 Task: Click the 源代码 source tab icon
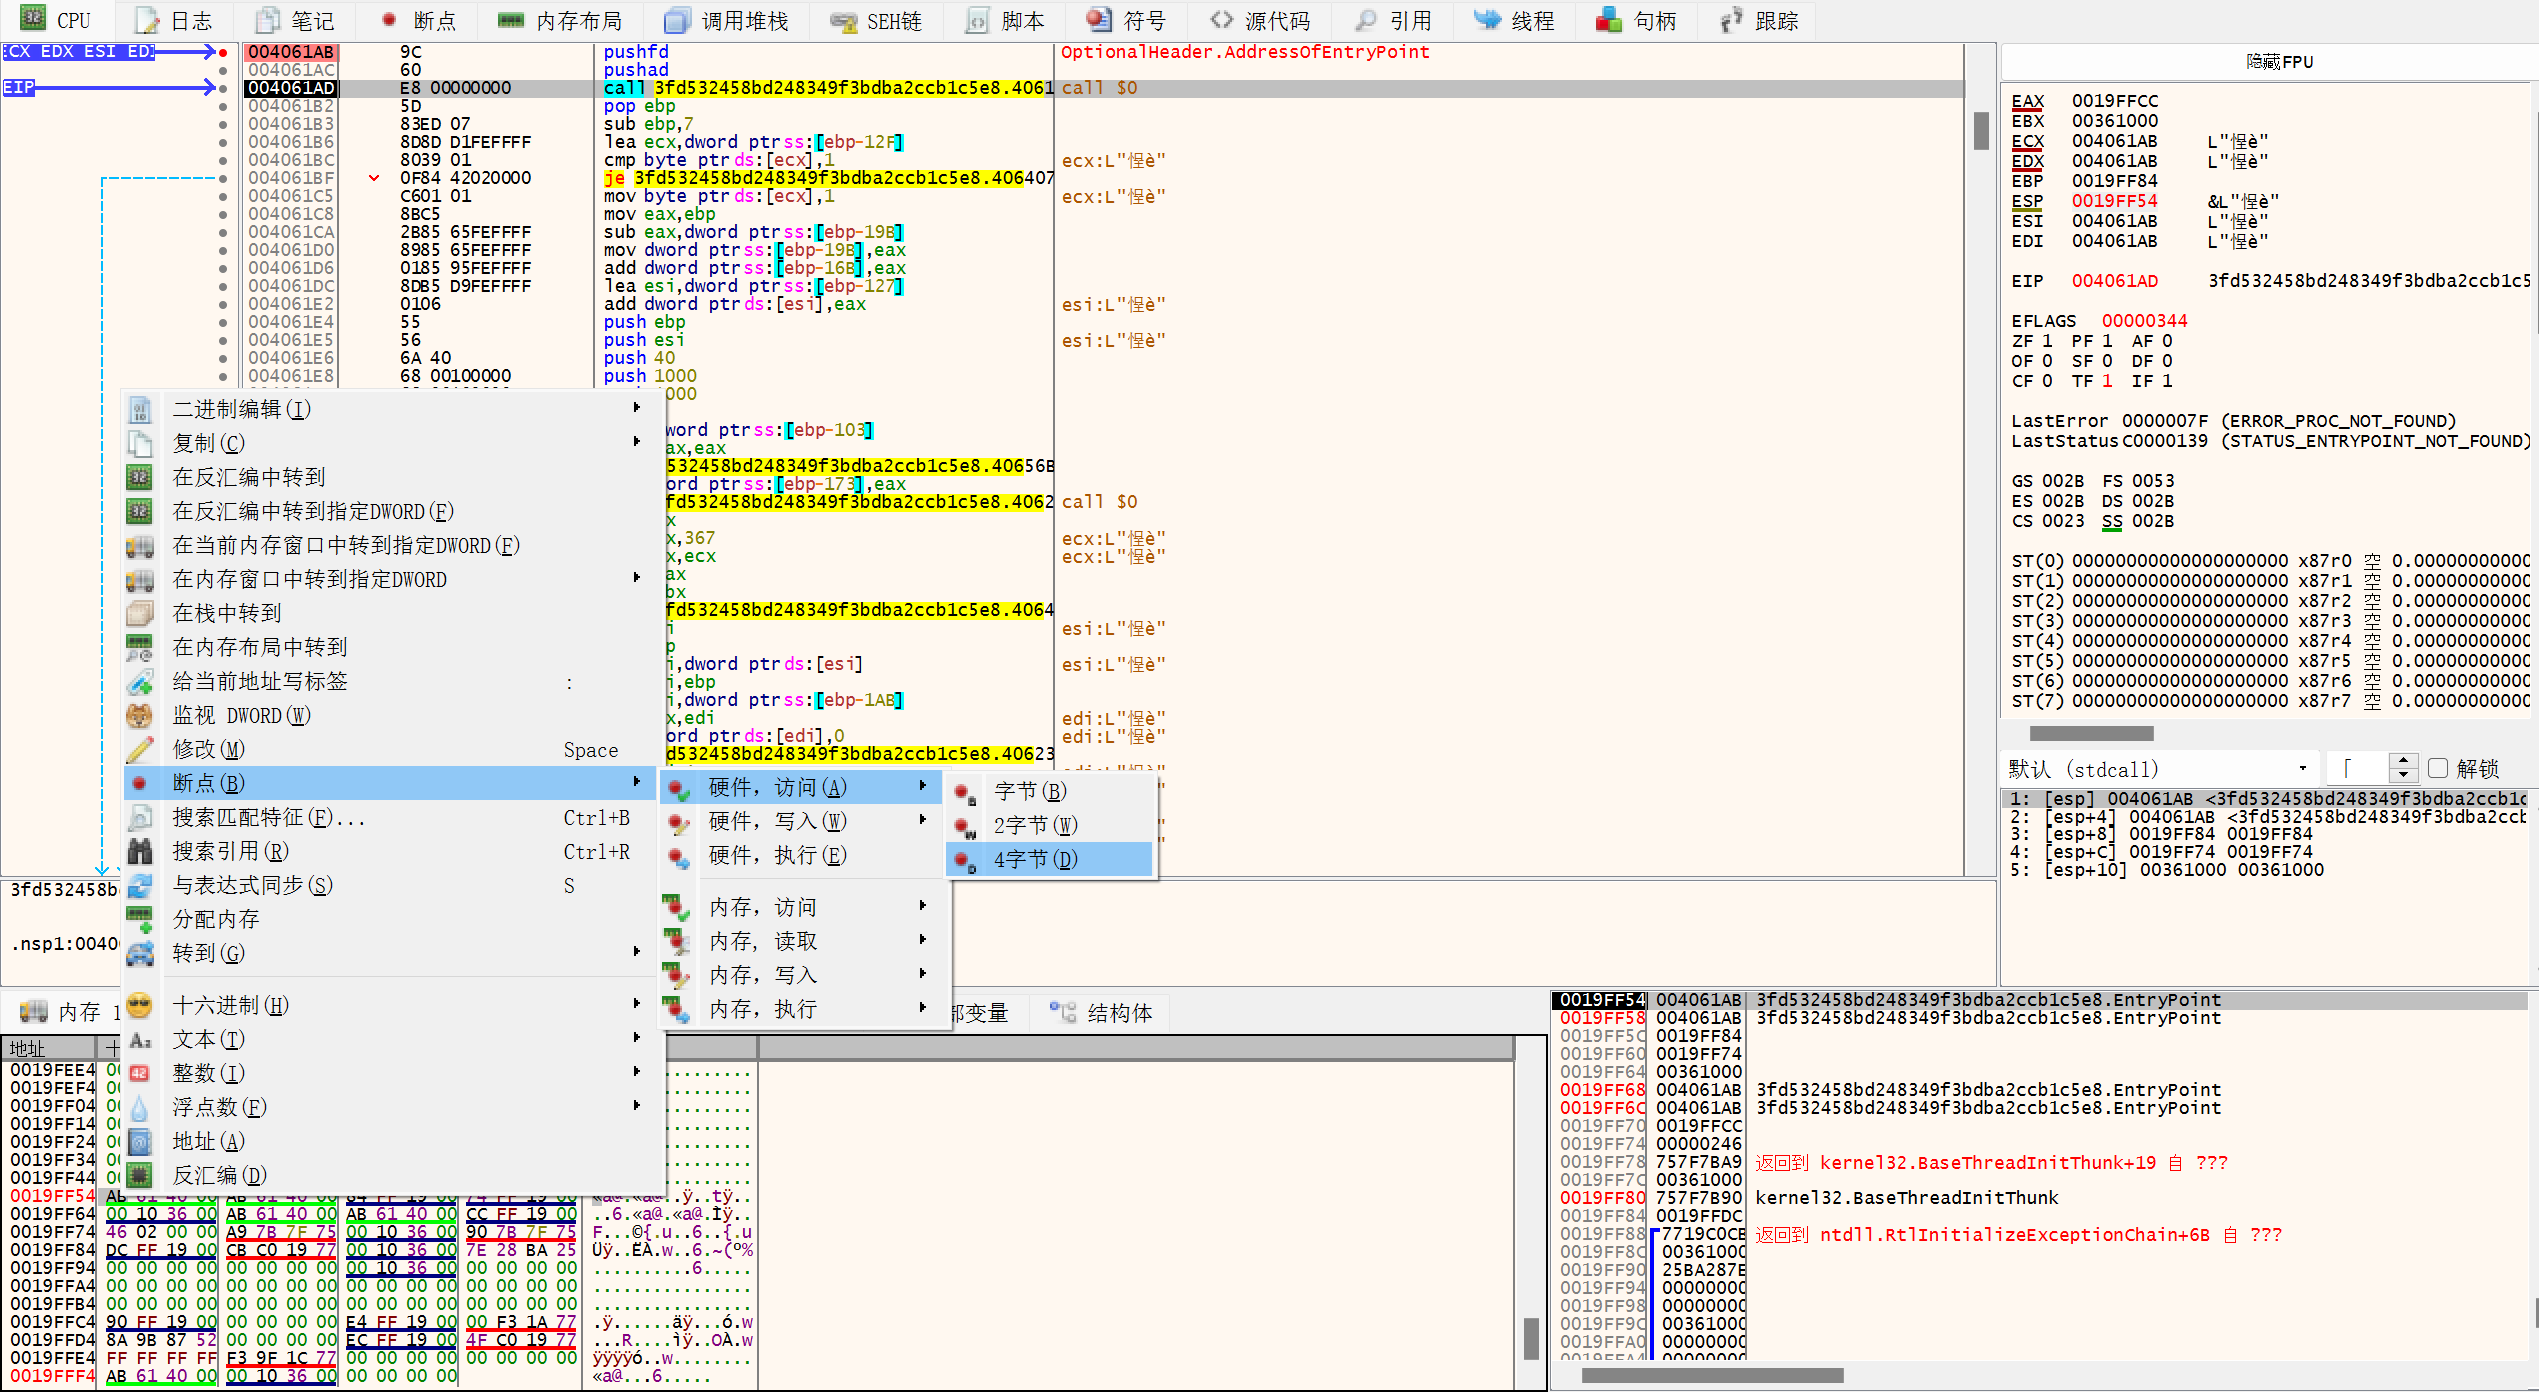(x=1221, y=20)
